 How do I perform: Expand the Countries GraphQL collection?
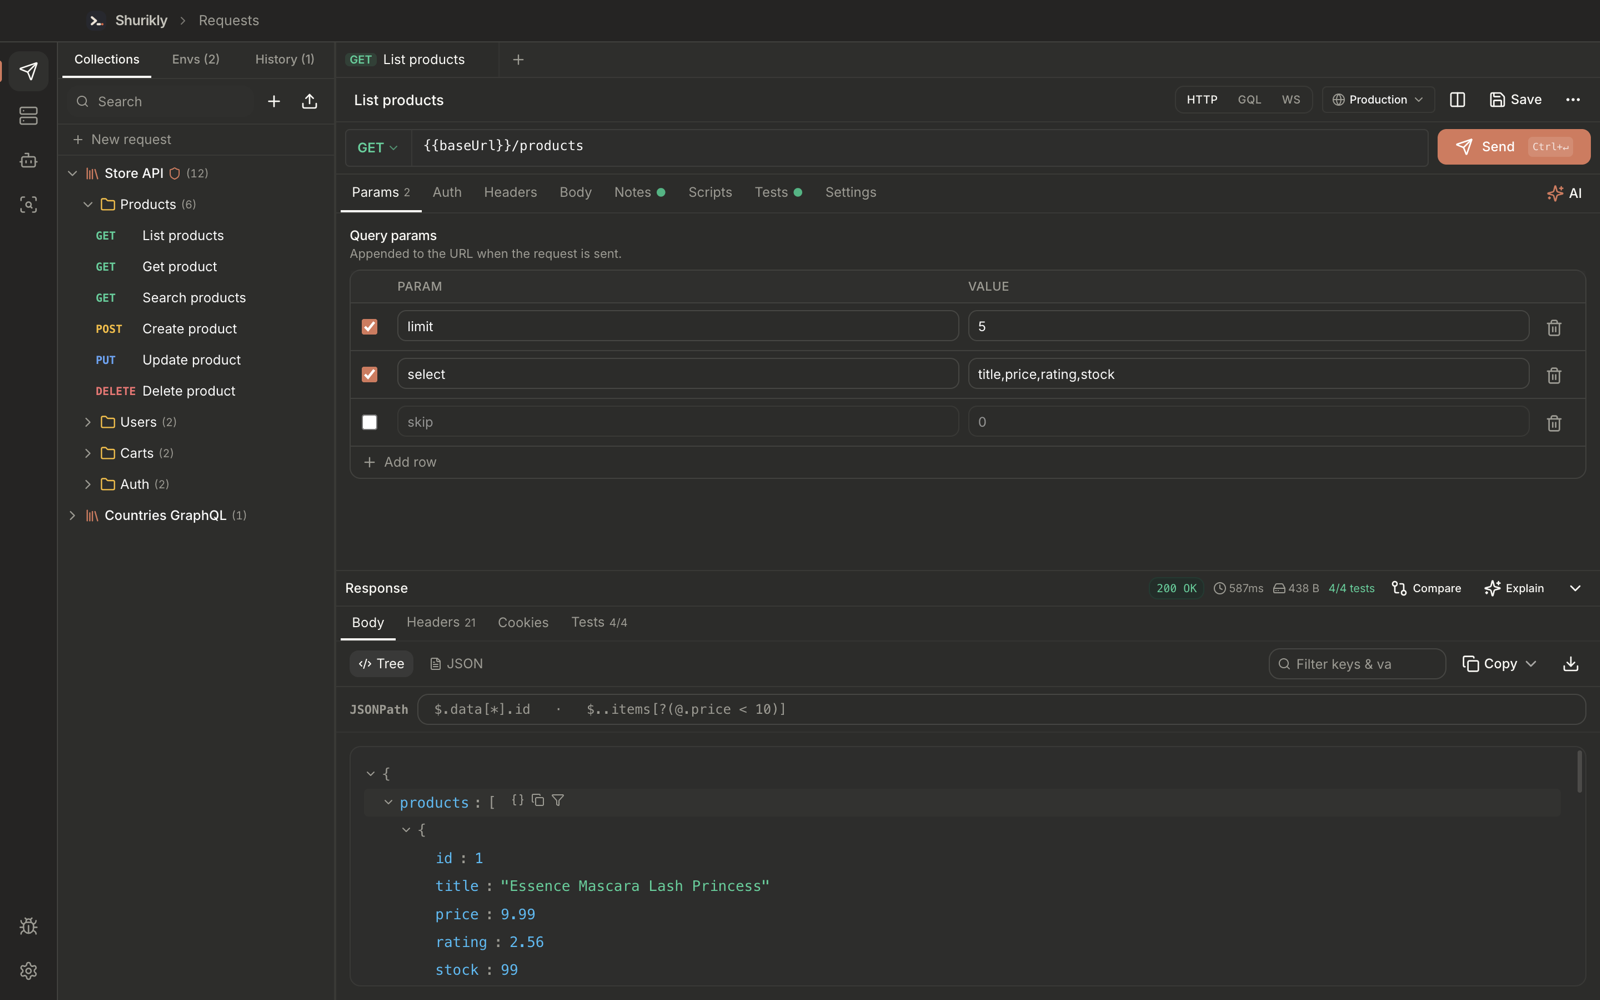(x=72, y=515)
